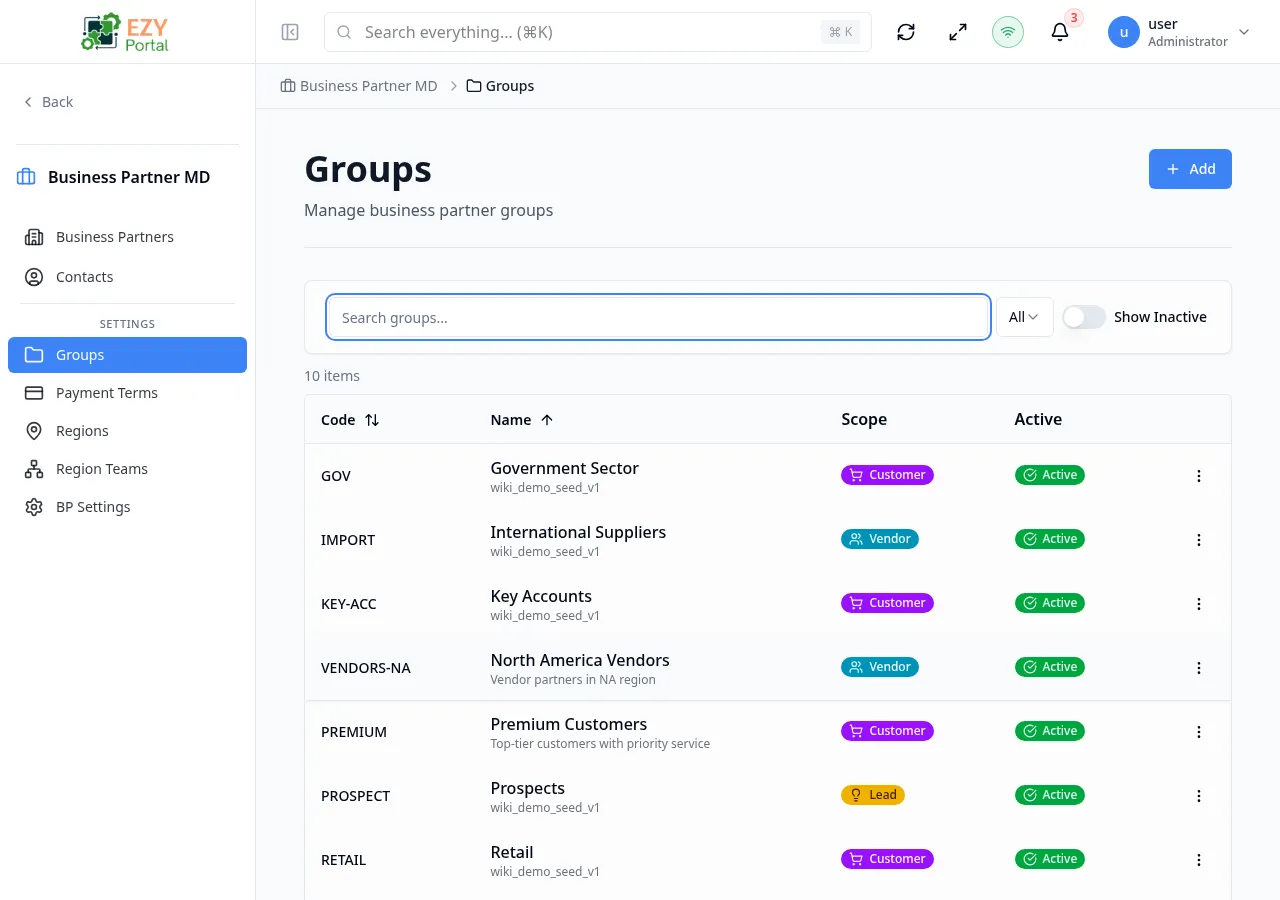Click the green Wi-Fi connection status icon
Viewport: 1280px width, 900px height.
[x=1008, y=32]
